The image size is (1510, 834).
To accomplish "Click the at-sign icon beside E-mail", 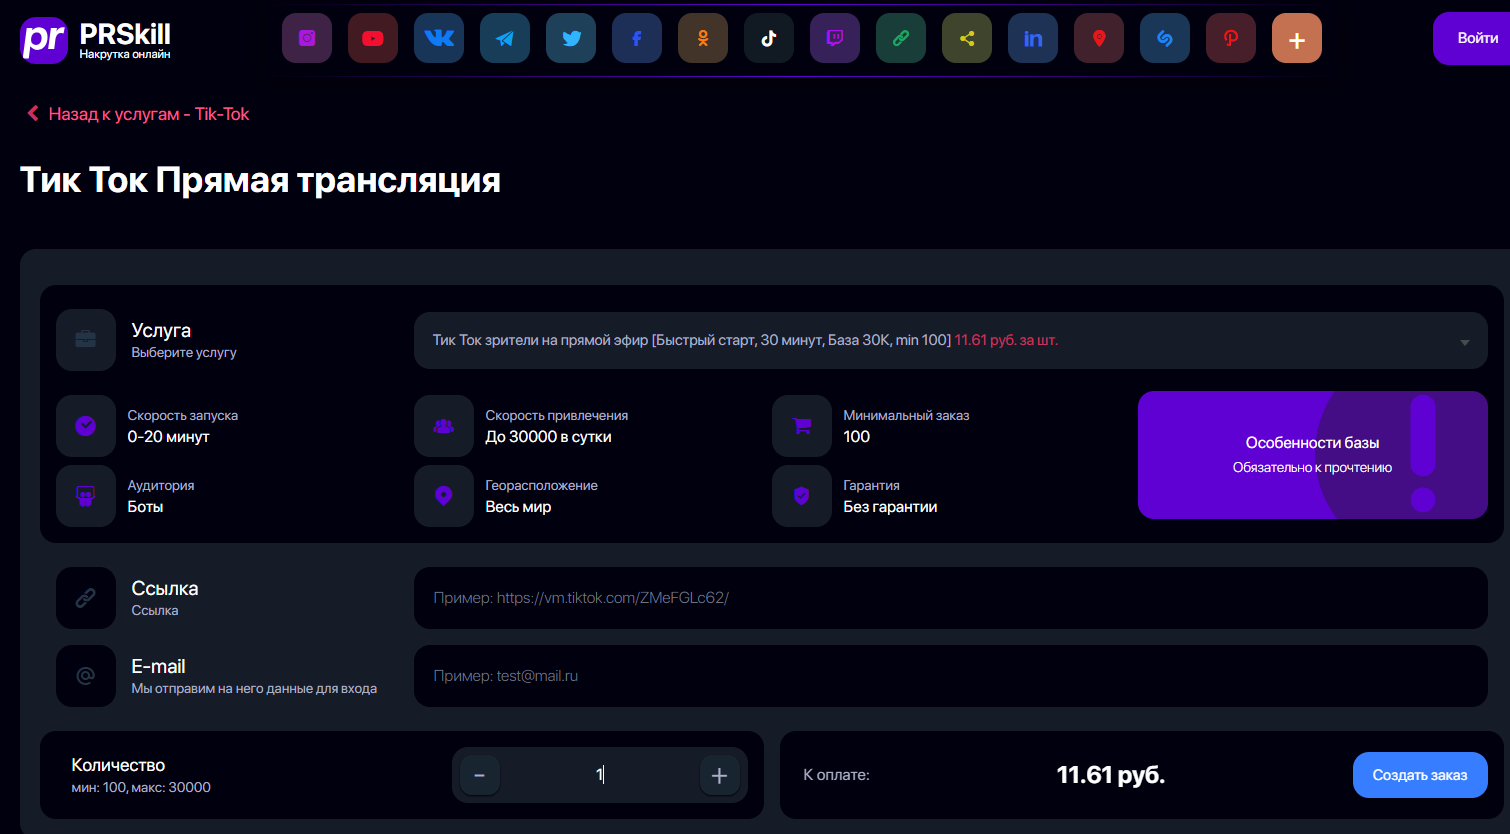I will (86, 676).
